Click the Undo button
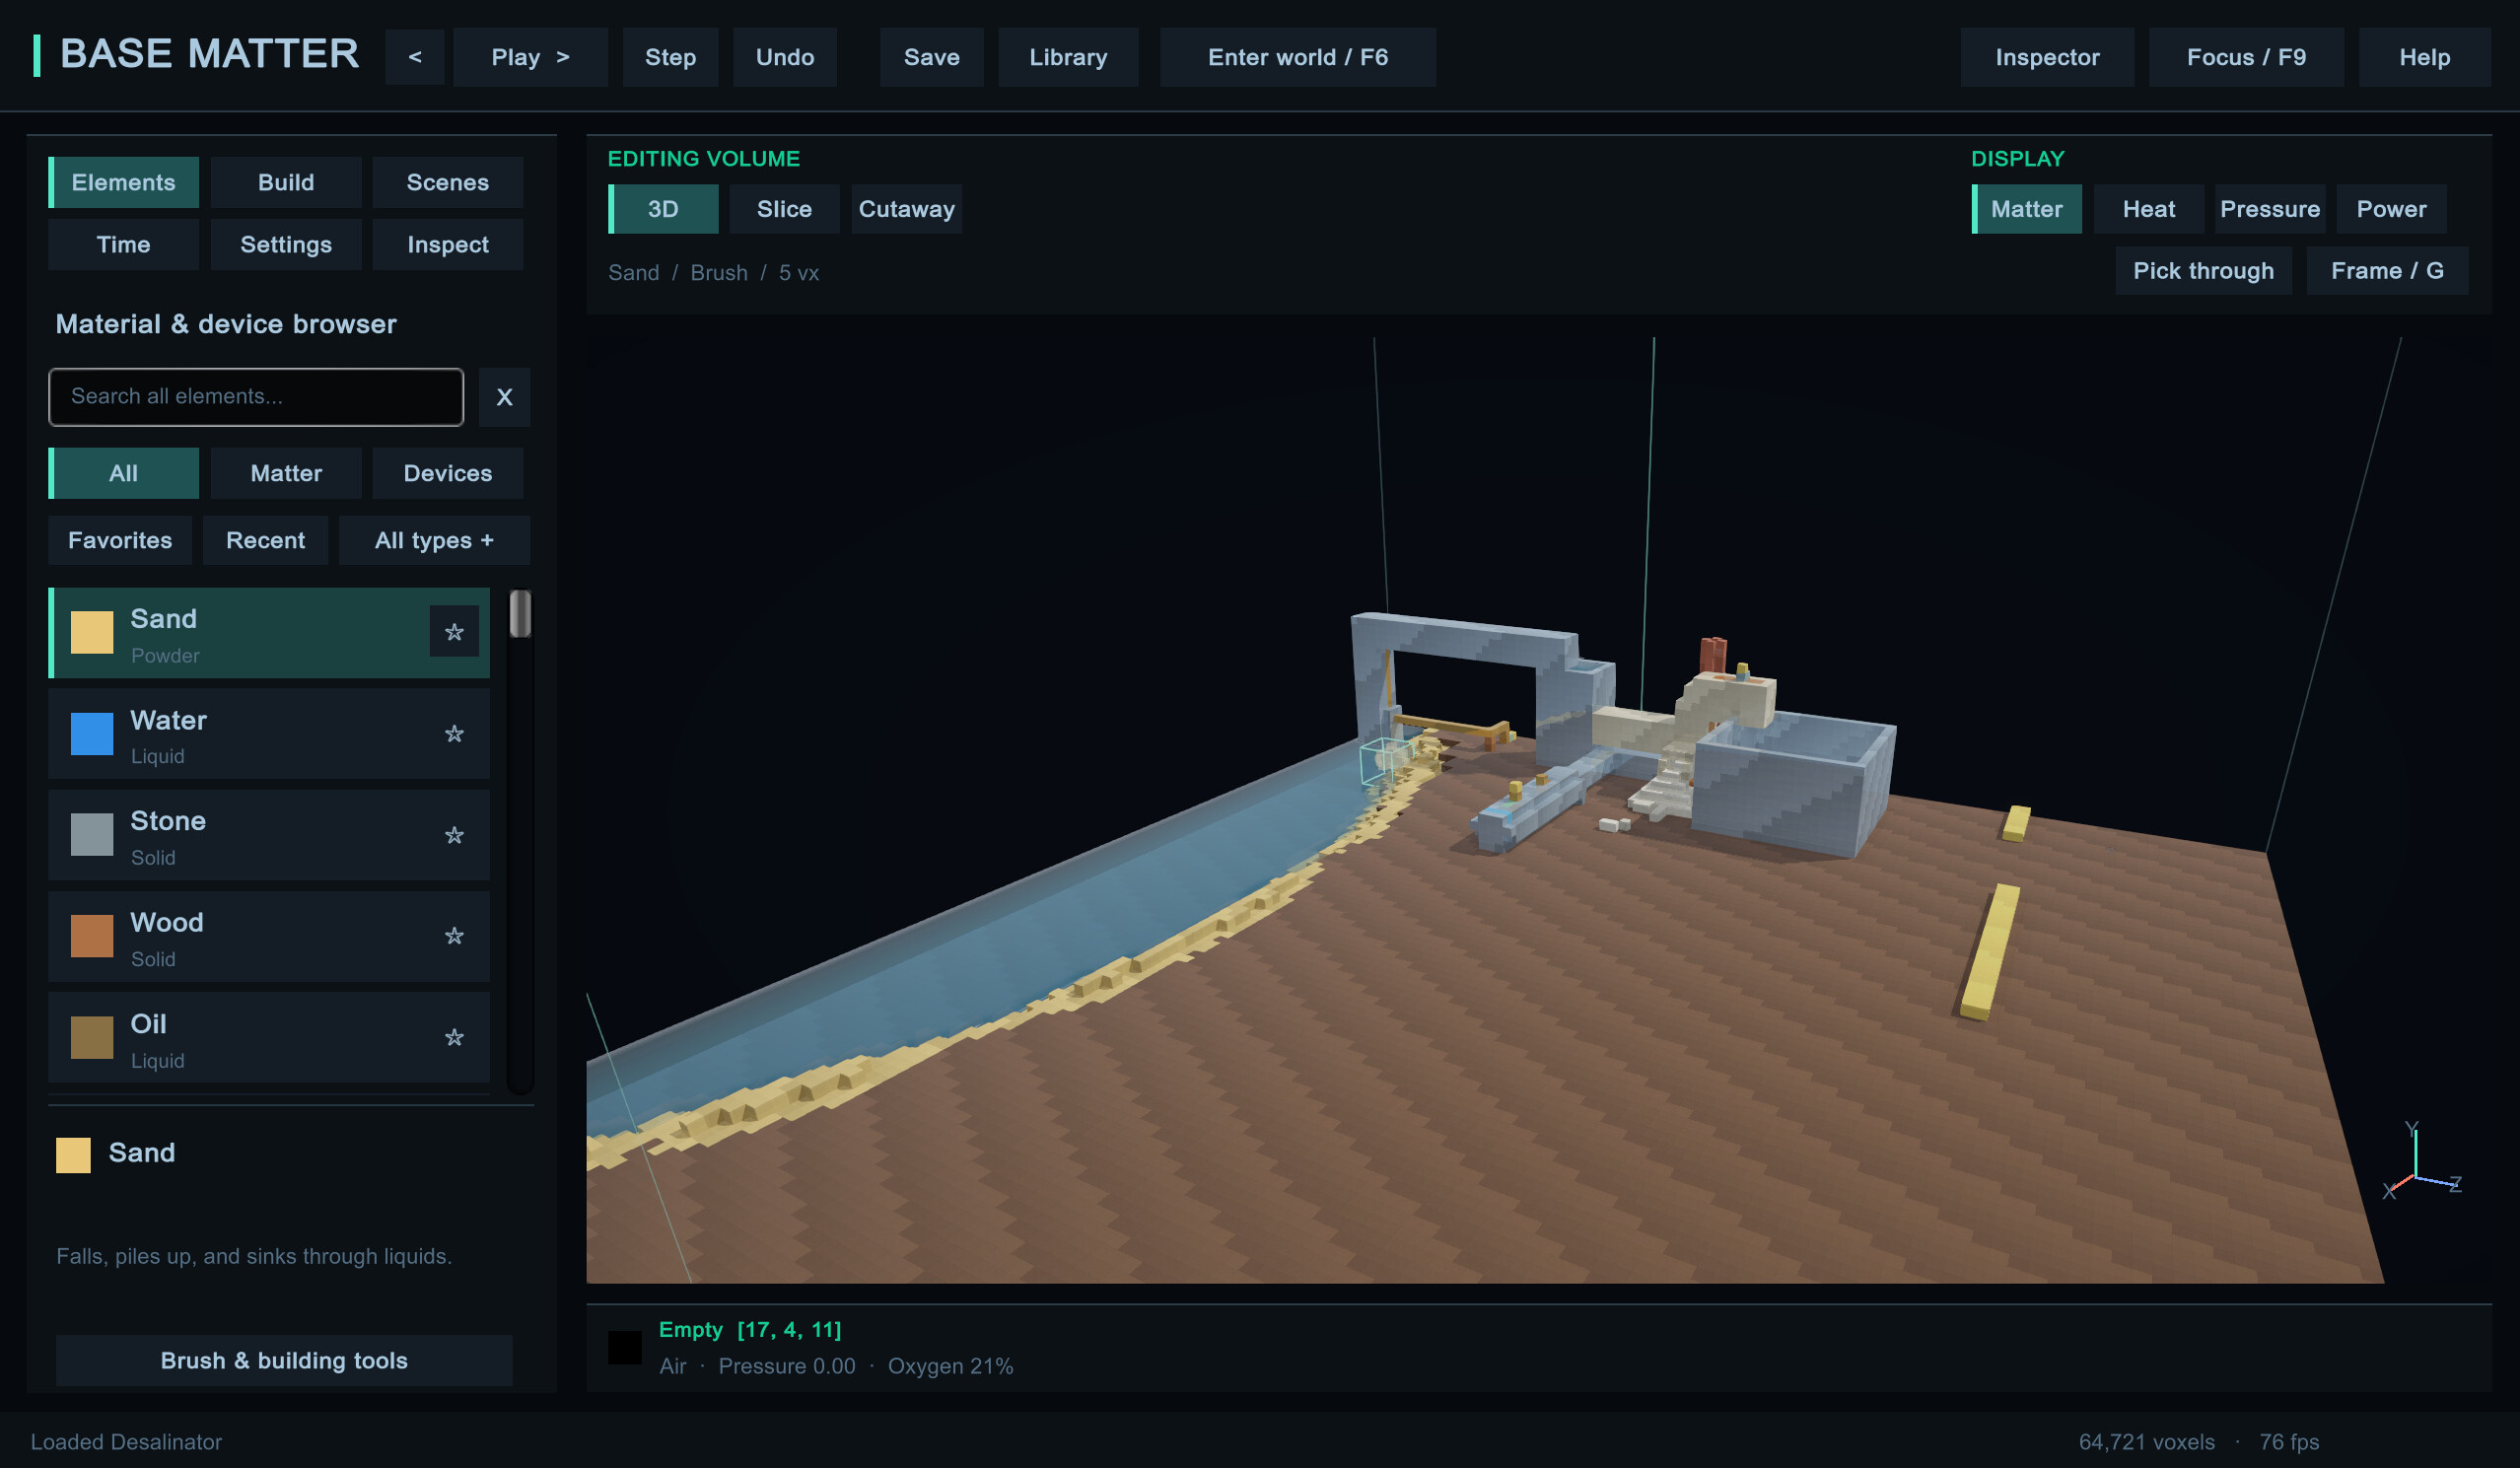This screenshot has width=2520, height=1468. [785, 57]
